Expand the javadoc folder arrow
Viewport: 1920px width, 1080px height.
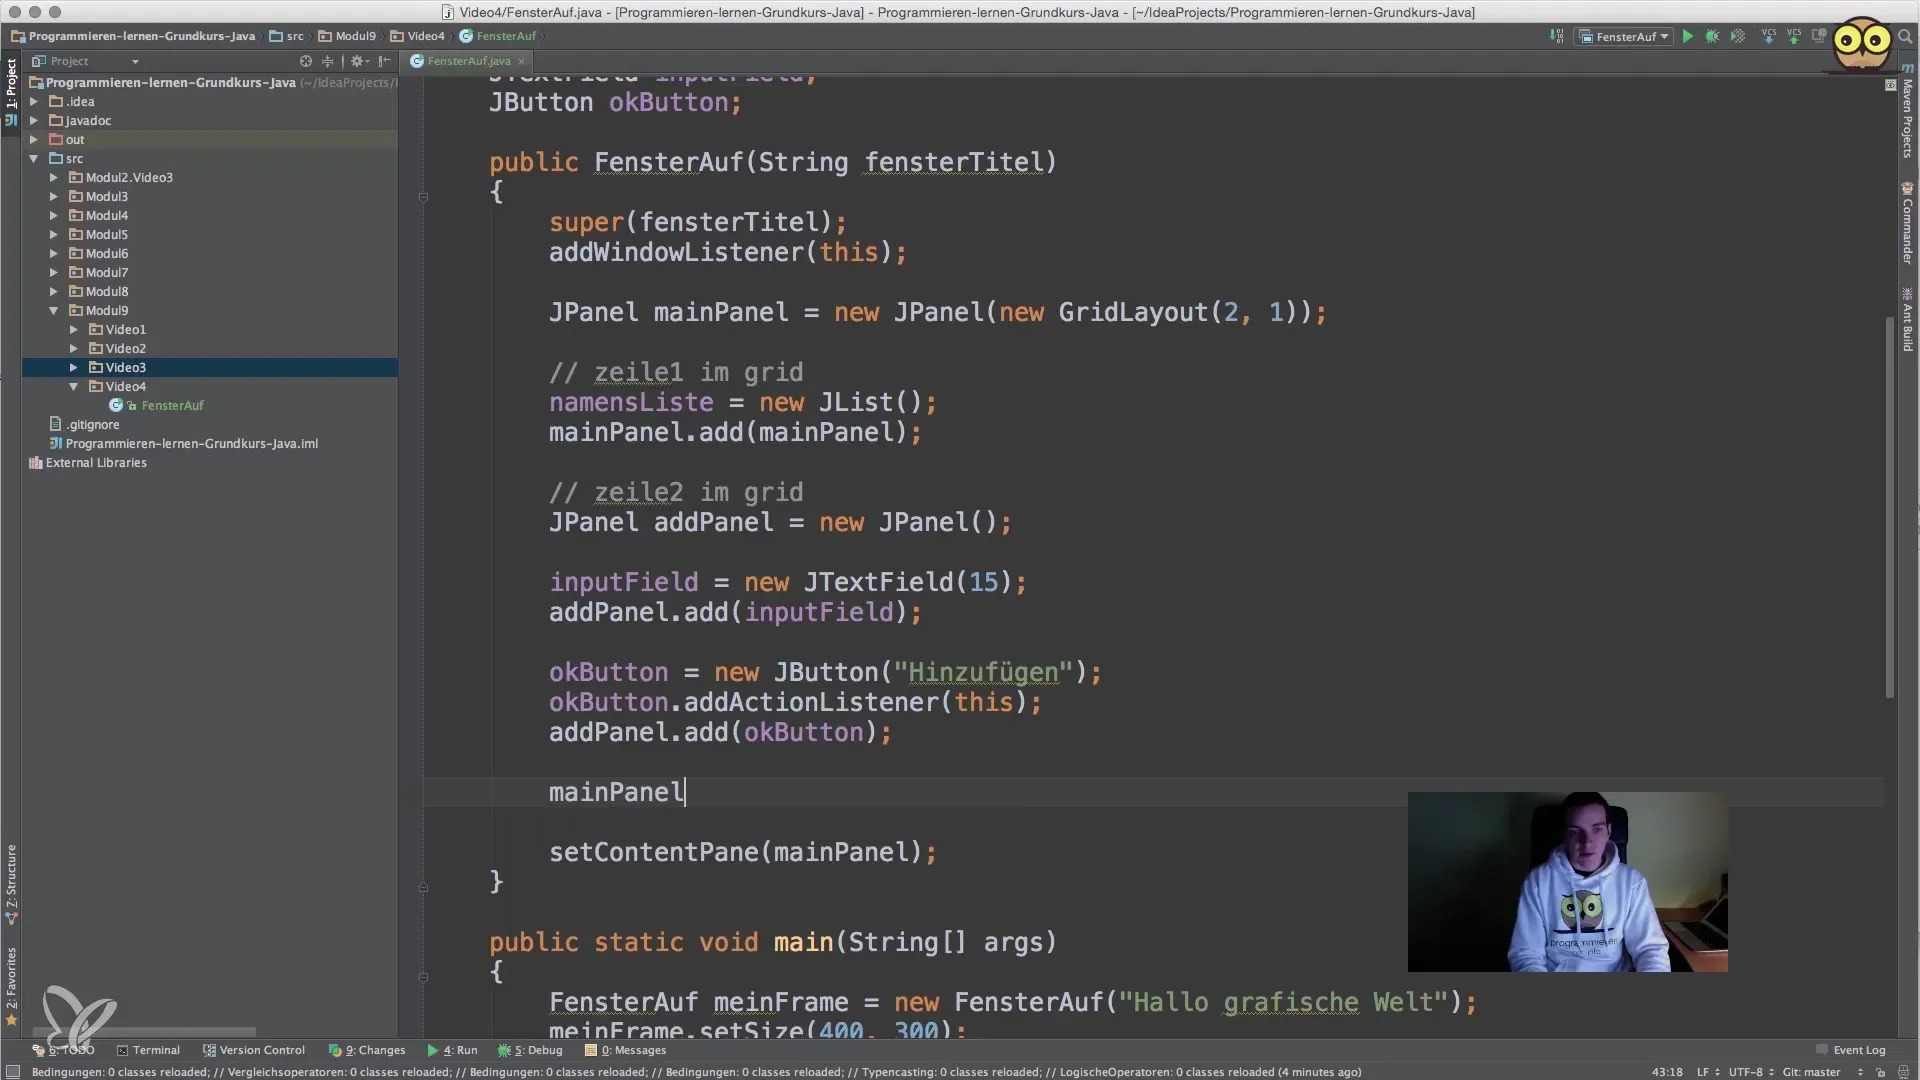(x=34, y=121)
